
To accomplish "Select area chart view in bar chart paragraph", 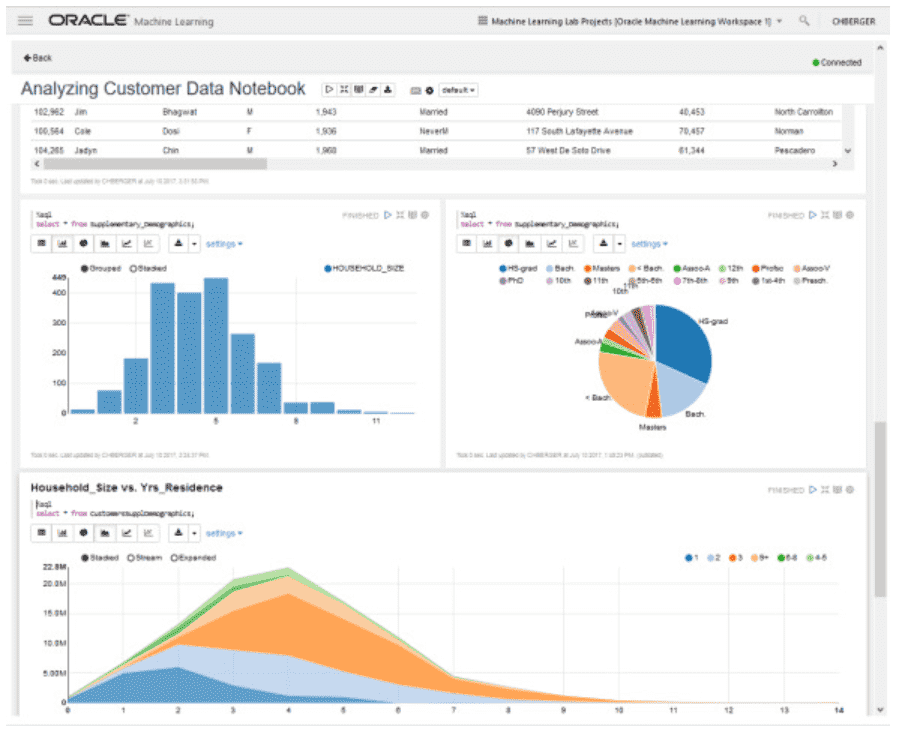I will [105, 244].
